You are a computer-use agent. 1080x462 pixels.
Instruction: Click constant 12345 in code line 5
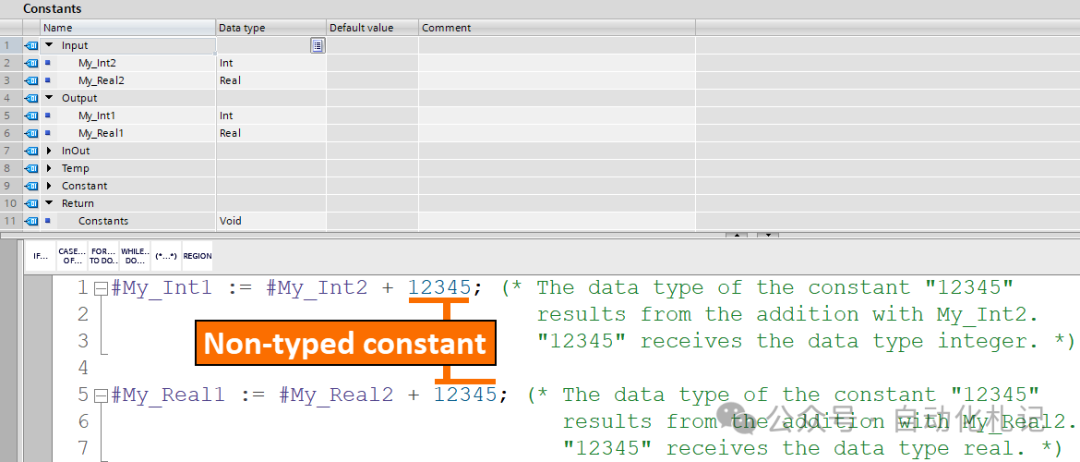[x=466, y=394]
